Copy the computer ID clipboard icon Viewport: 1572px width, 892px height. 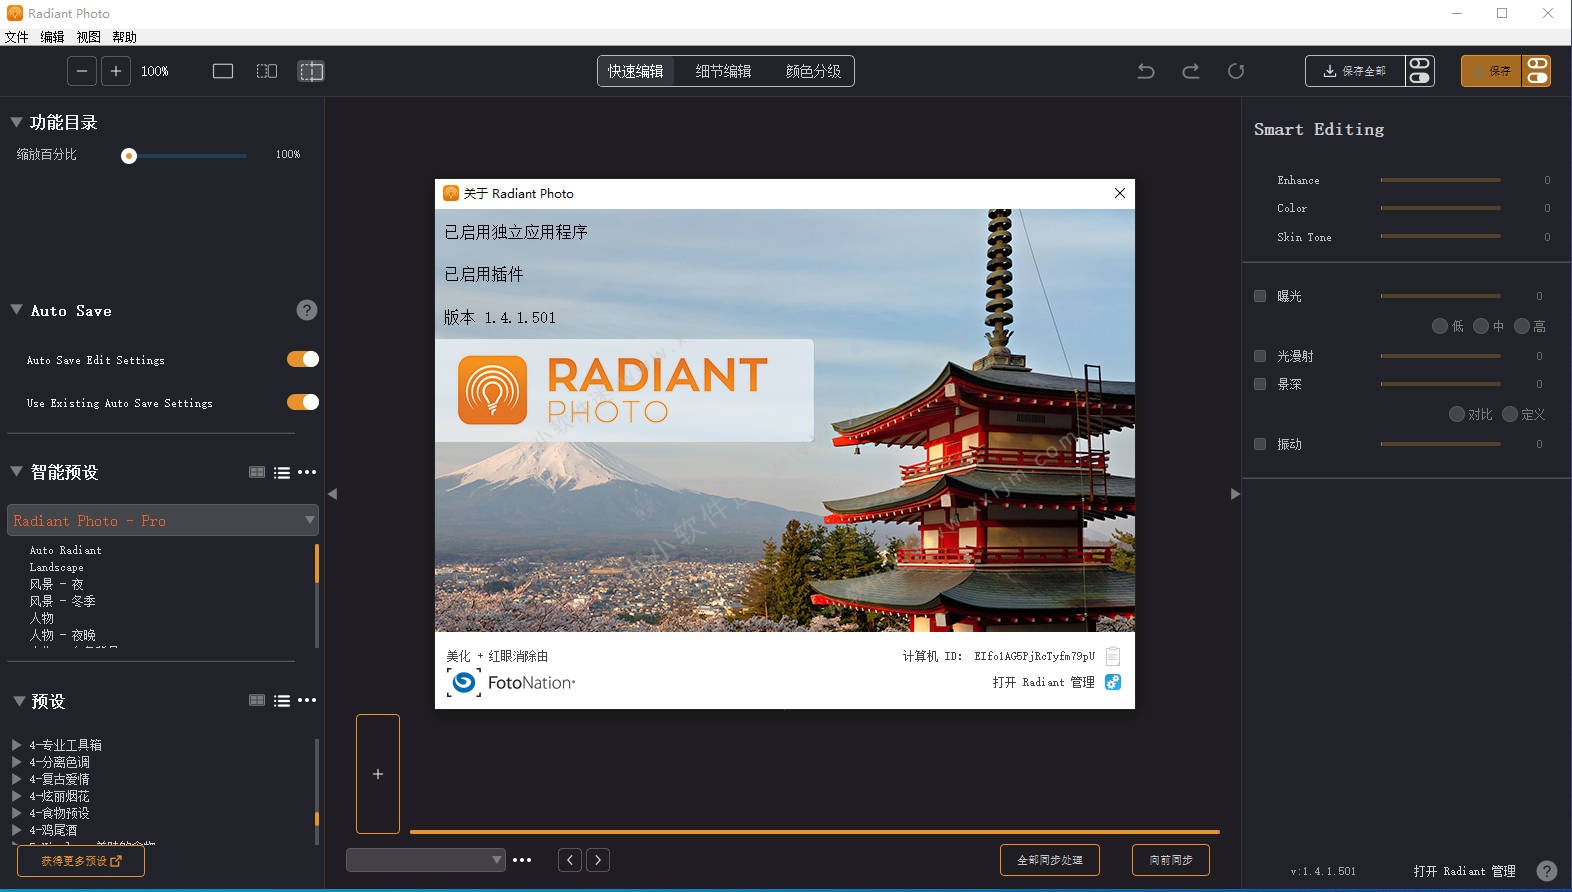point(1113,656)
